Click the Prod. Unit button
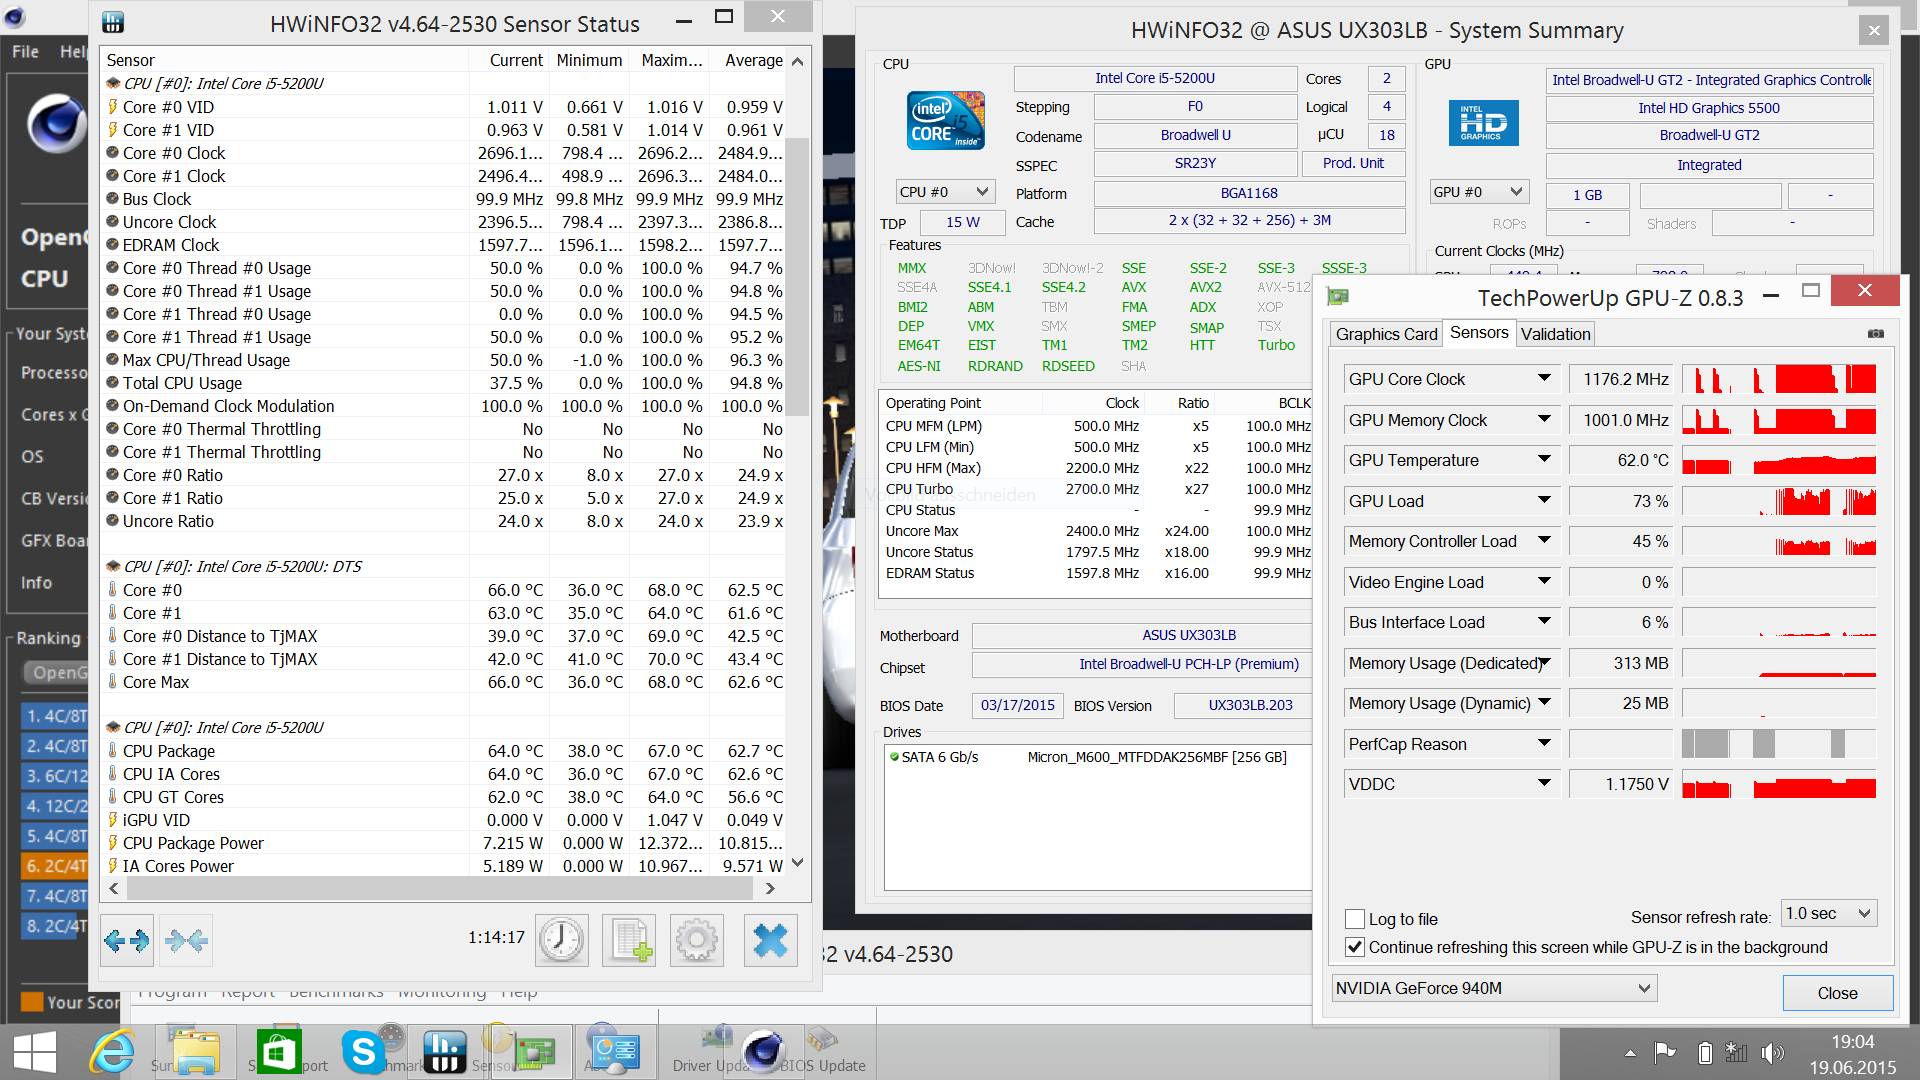Screen dimensions: 1920x1080 (1353, 163)
